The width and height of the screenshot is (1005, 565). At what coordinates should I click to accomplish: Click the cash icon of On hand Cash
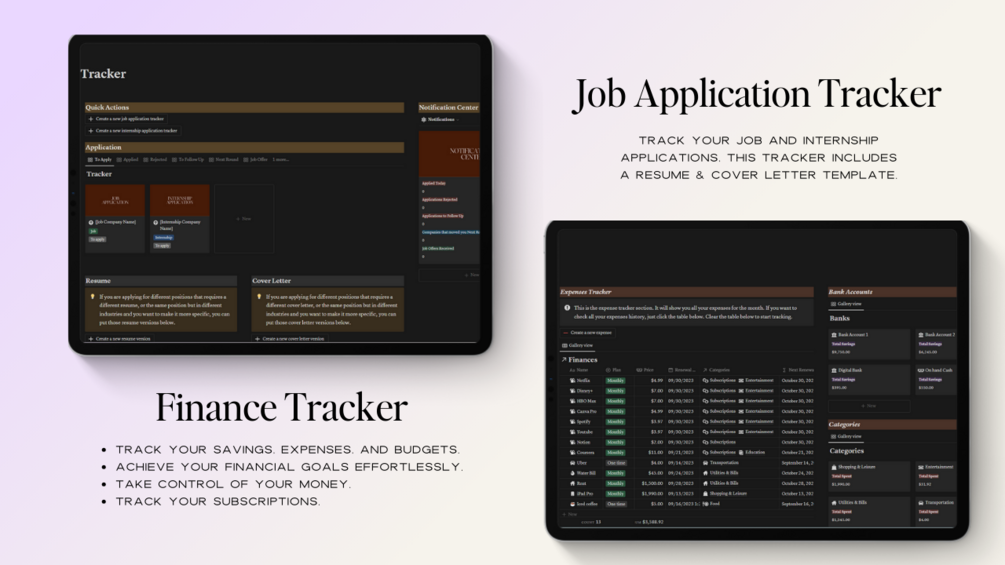click(x=921, y=370)
